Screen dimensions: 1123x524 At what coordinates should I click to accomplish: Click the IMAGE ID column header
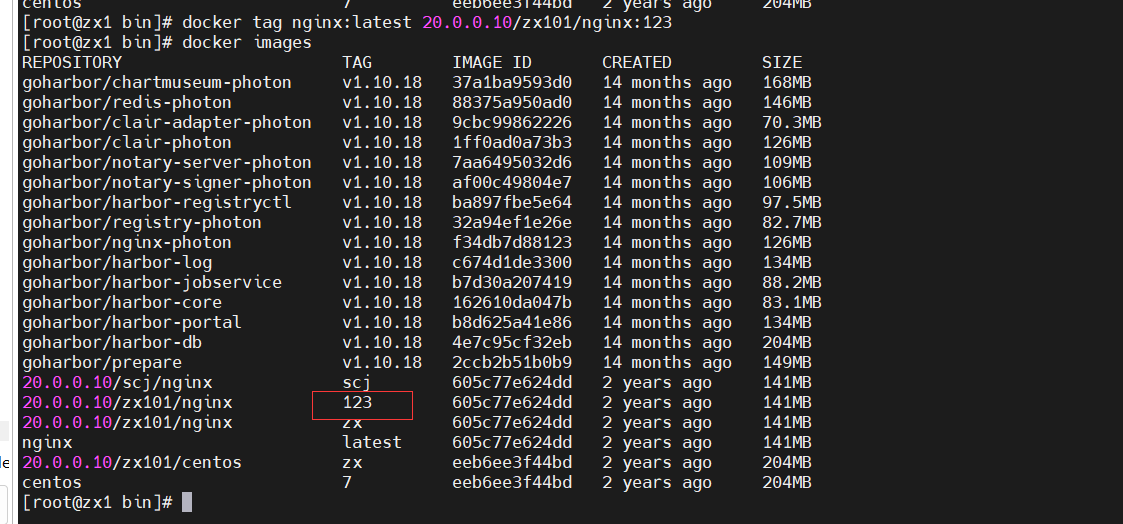point(492,62)
